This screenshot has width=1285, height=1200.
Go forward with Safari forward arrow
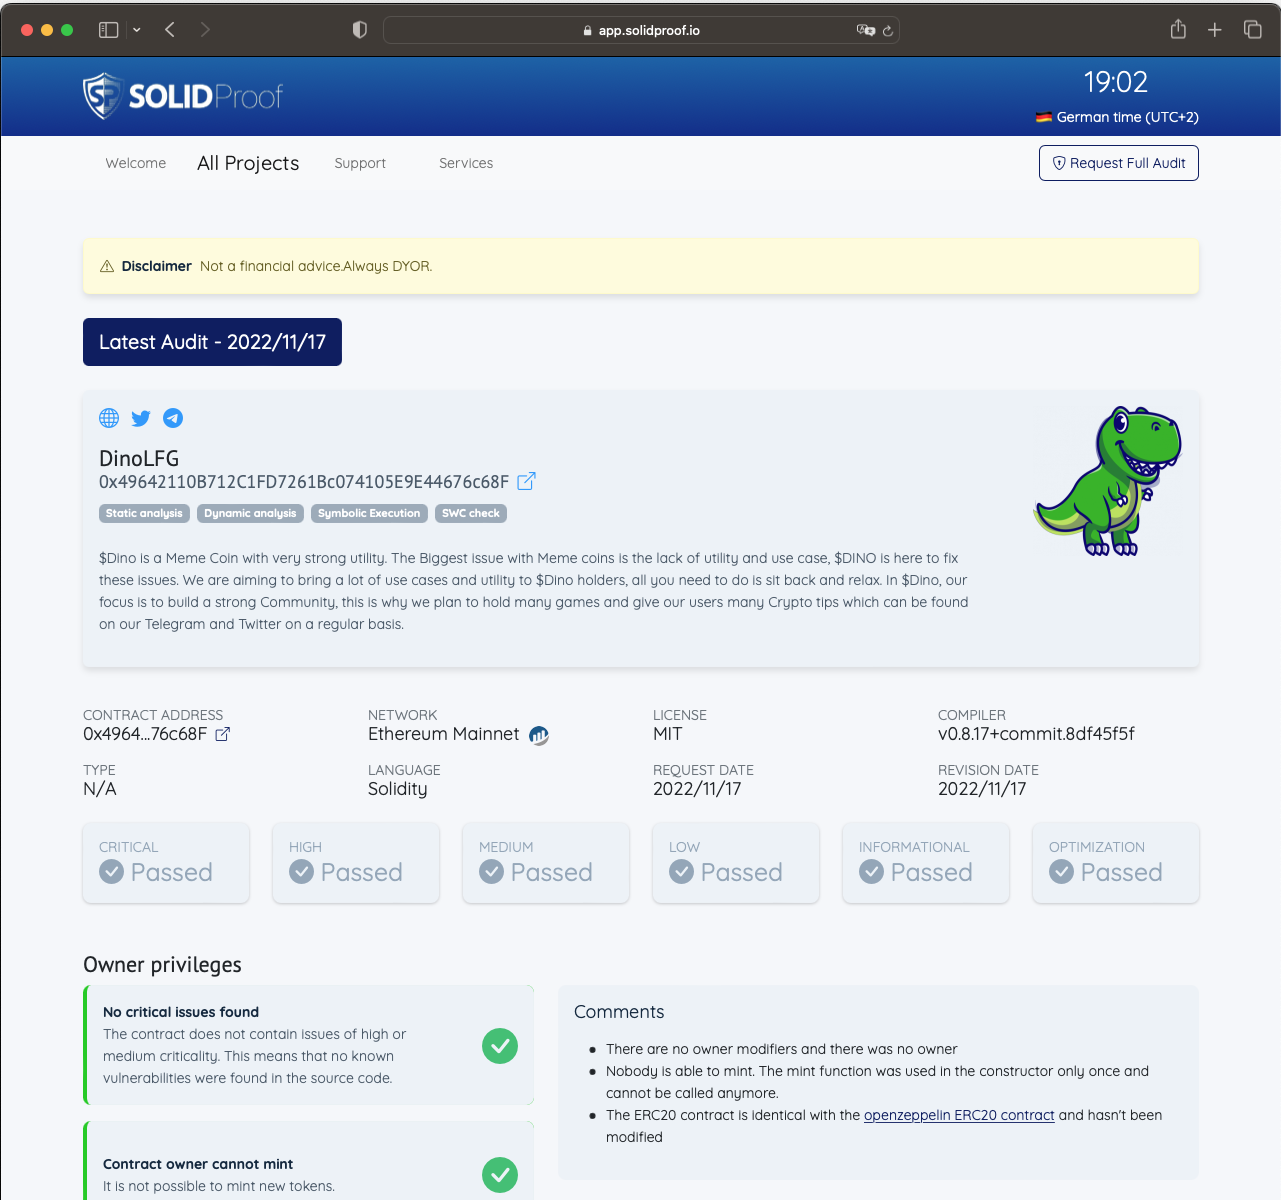[x=205, y=30]
